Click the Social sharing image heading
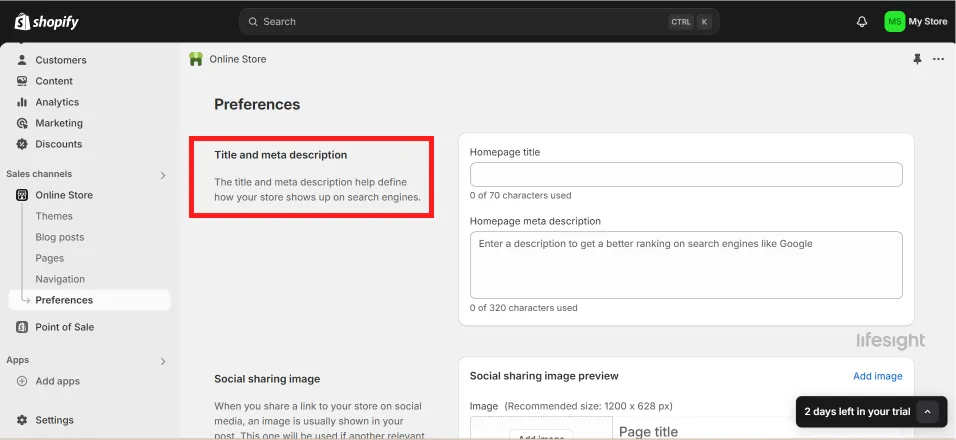The image size is (956, 440). [267, 378]
